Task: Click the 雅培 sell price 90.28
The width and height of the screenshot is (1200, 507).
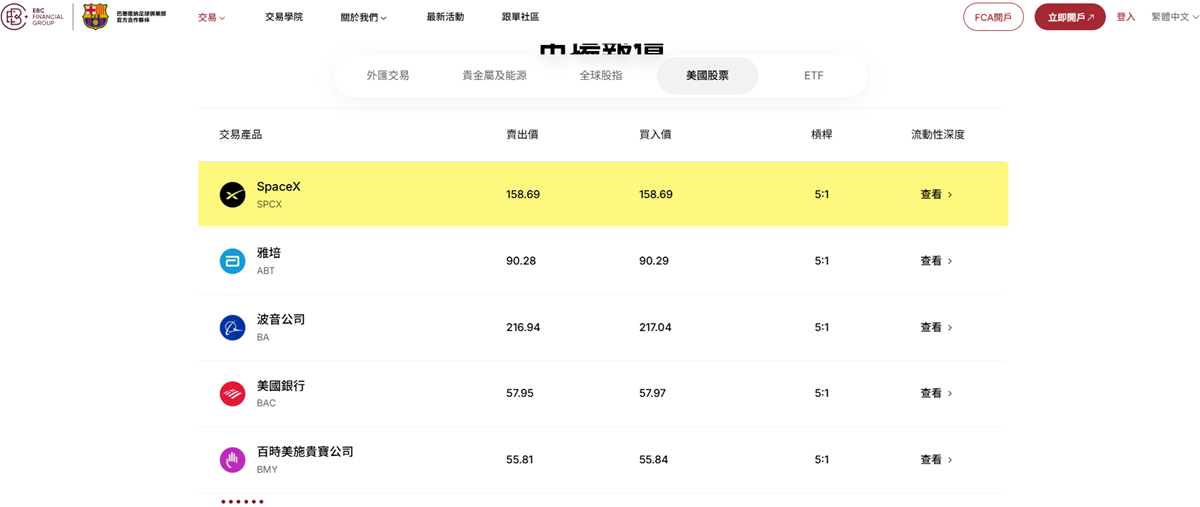Action: [521, 261]
